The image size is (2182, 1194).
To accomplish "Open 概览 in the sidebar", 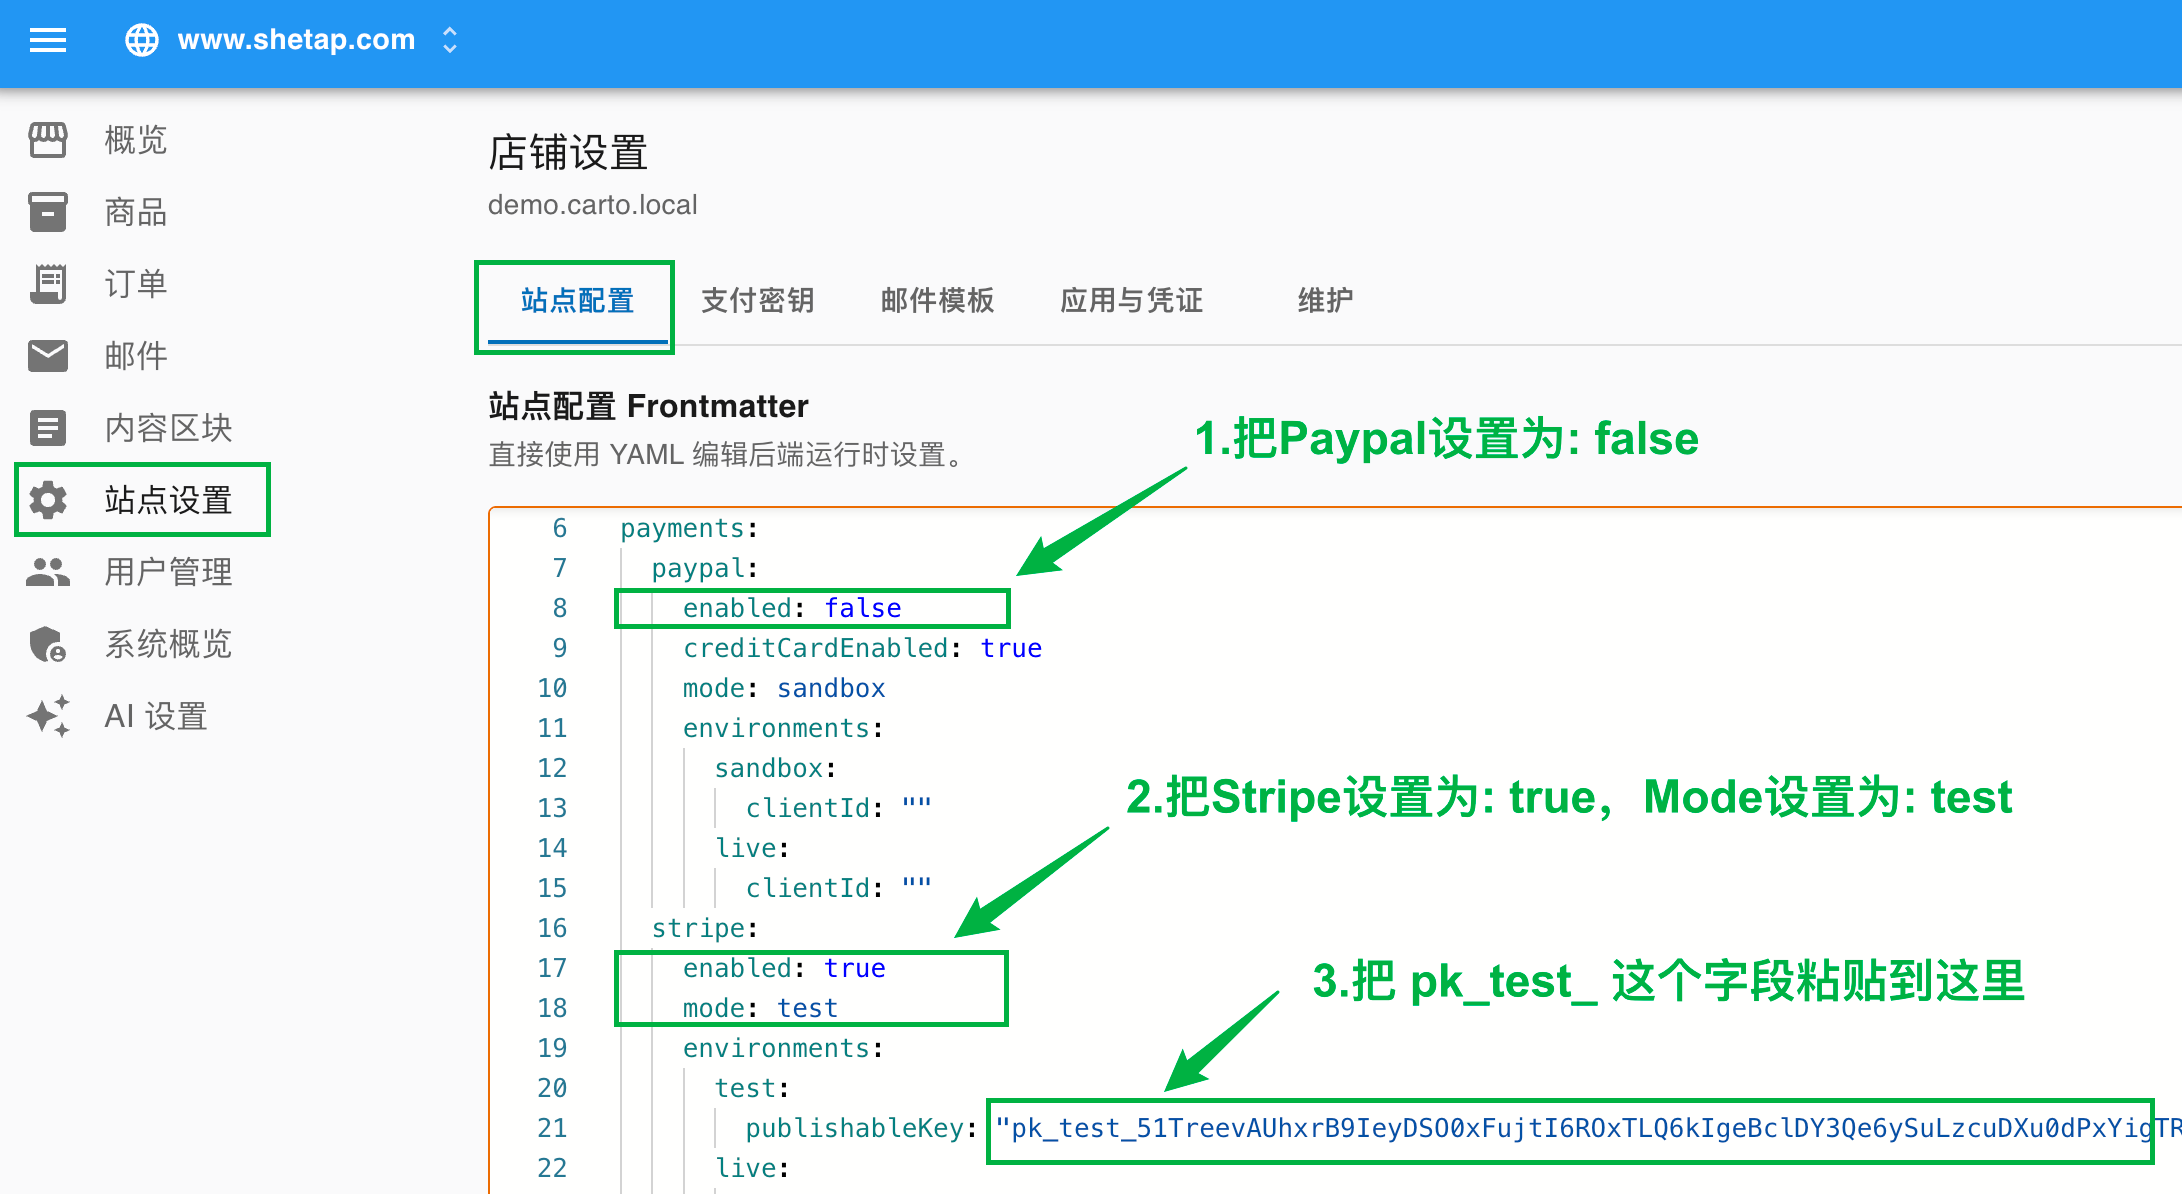I will click(x=136, y=140).
